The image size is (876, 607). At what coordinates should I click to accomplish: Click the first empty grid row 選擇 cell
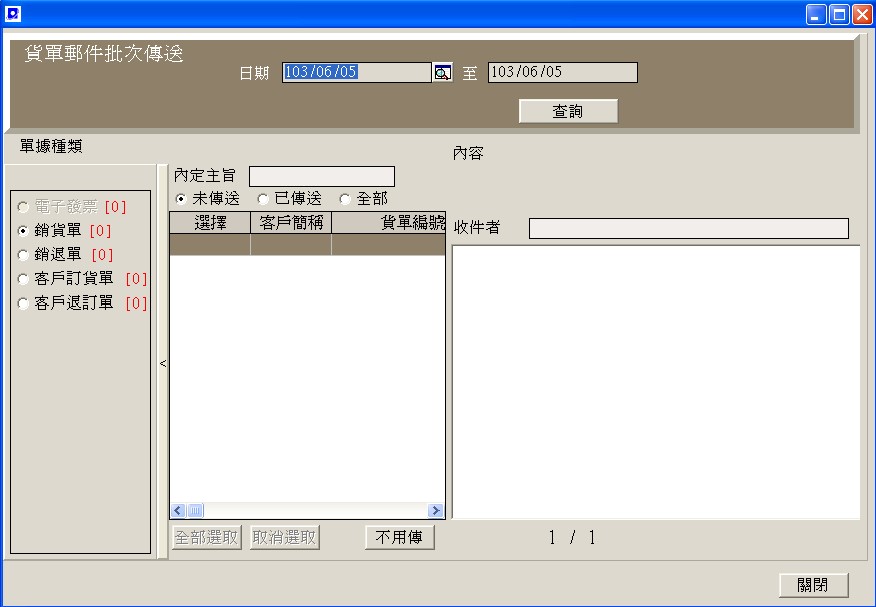210,245
